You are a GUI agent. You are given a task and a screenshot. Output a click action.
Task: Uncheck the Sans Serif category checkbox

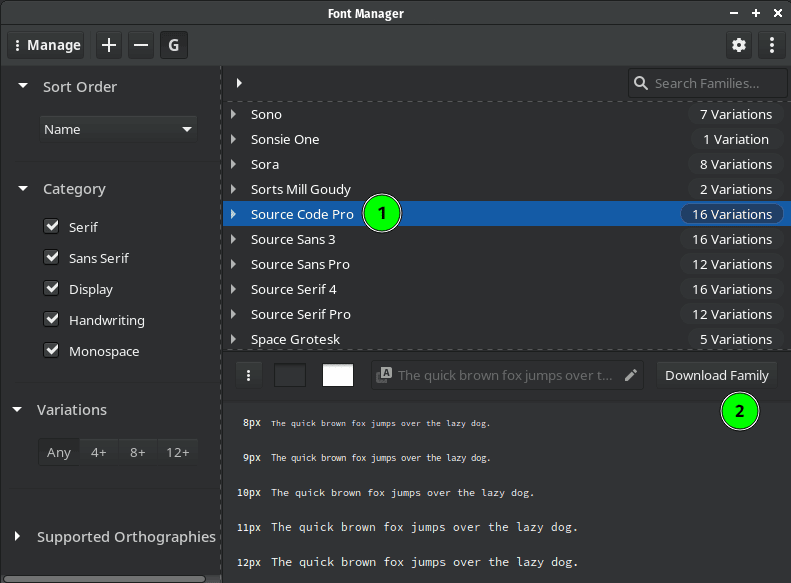coord(51,258)
